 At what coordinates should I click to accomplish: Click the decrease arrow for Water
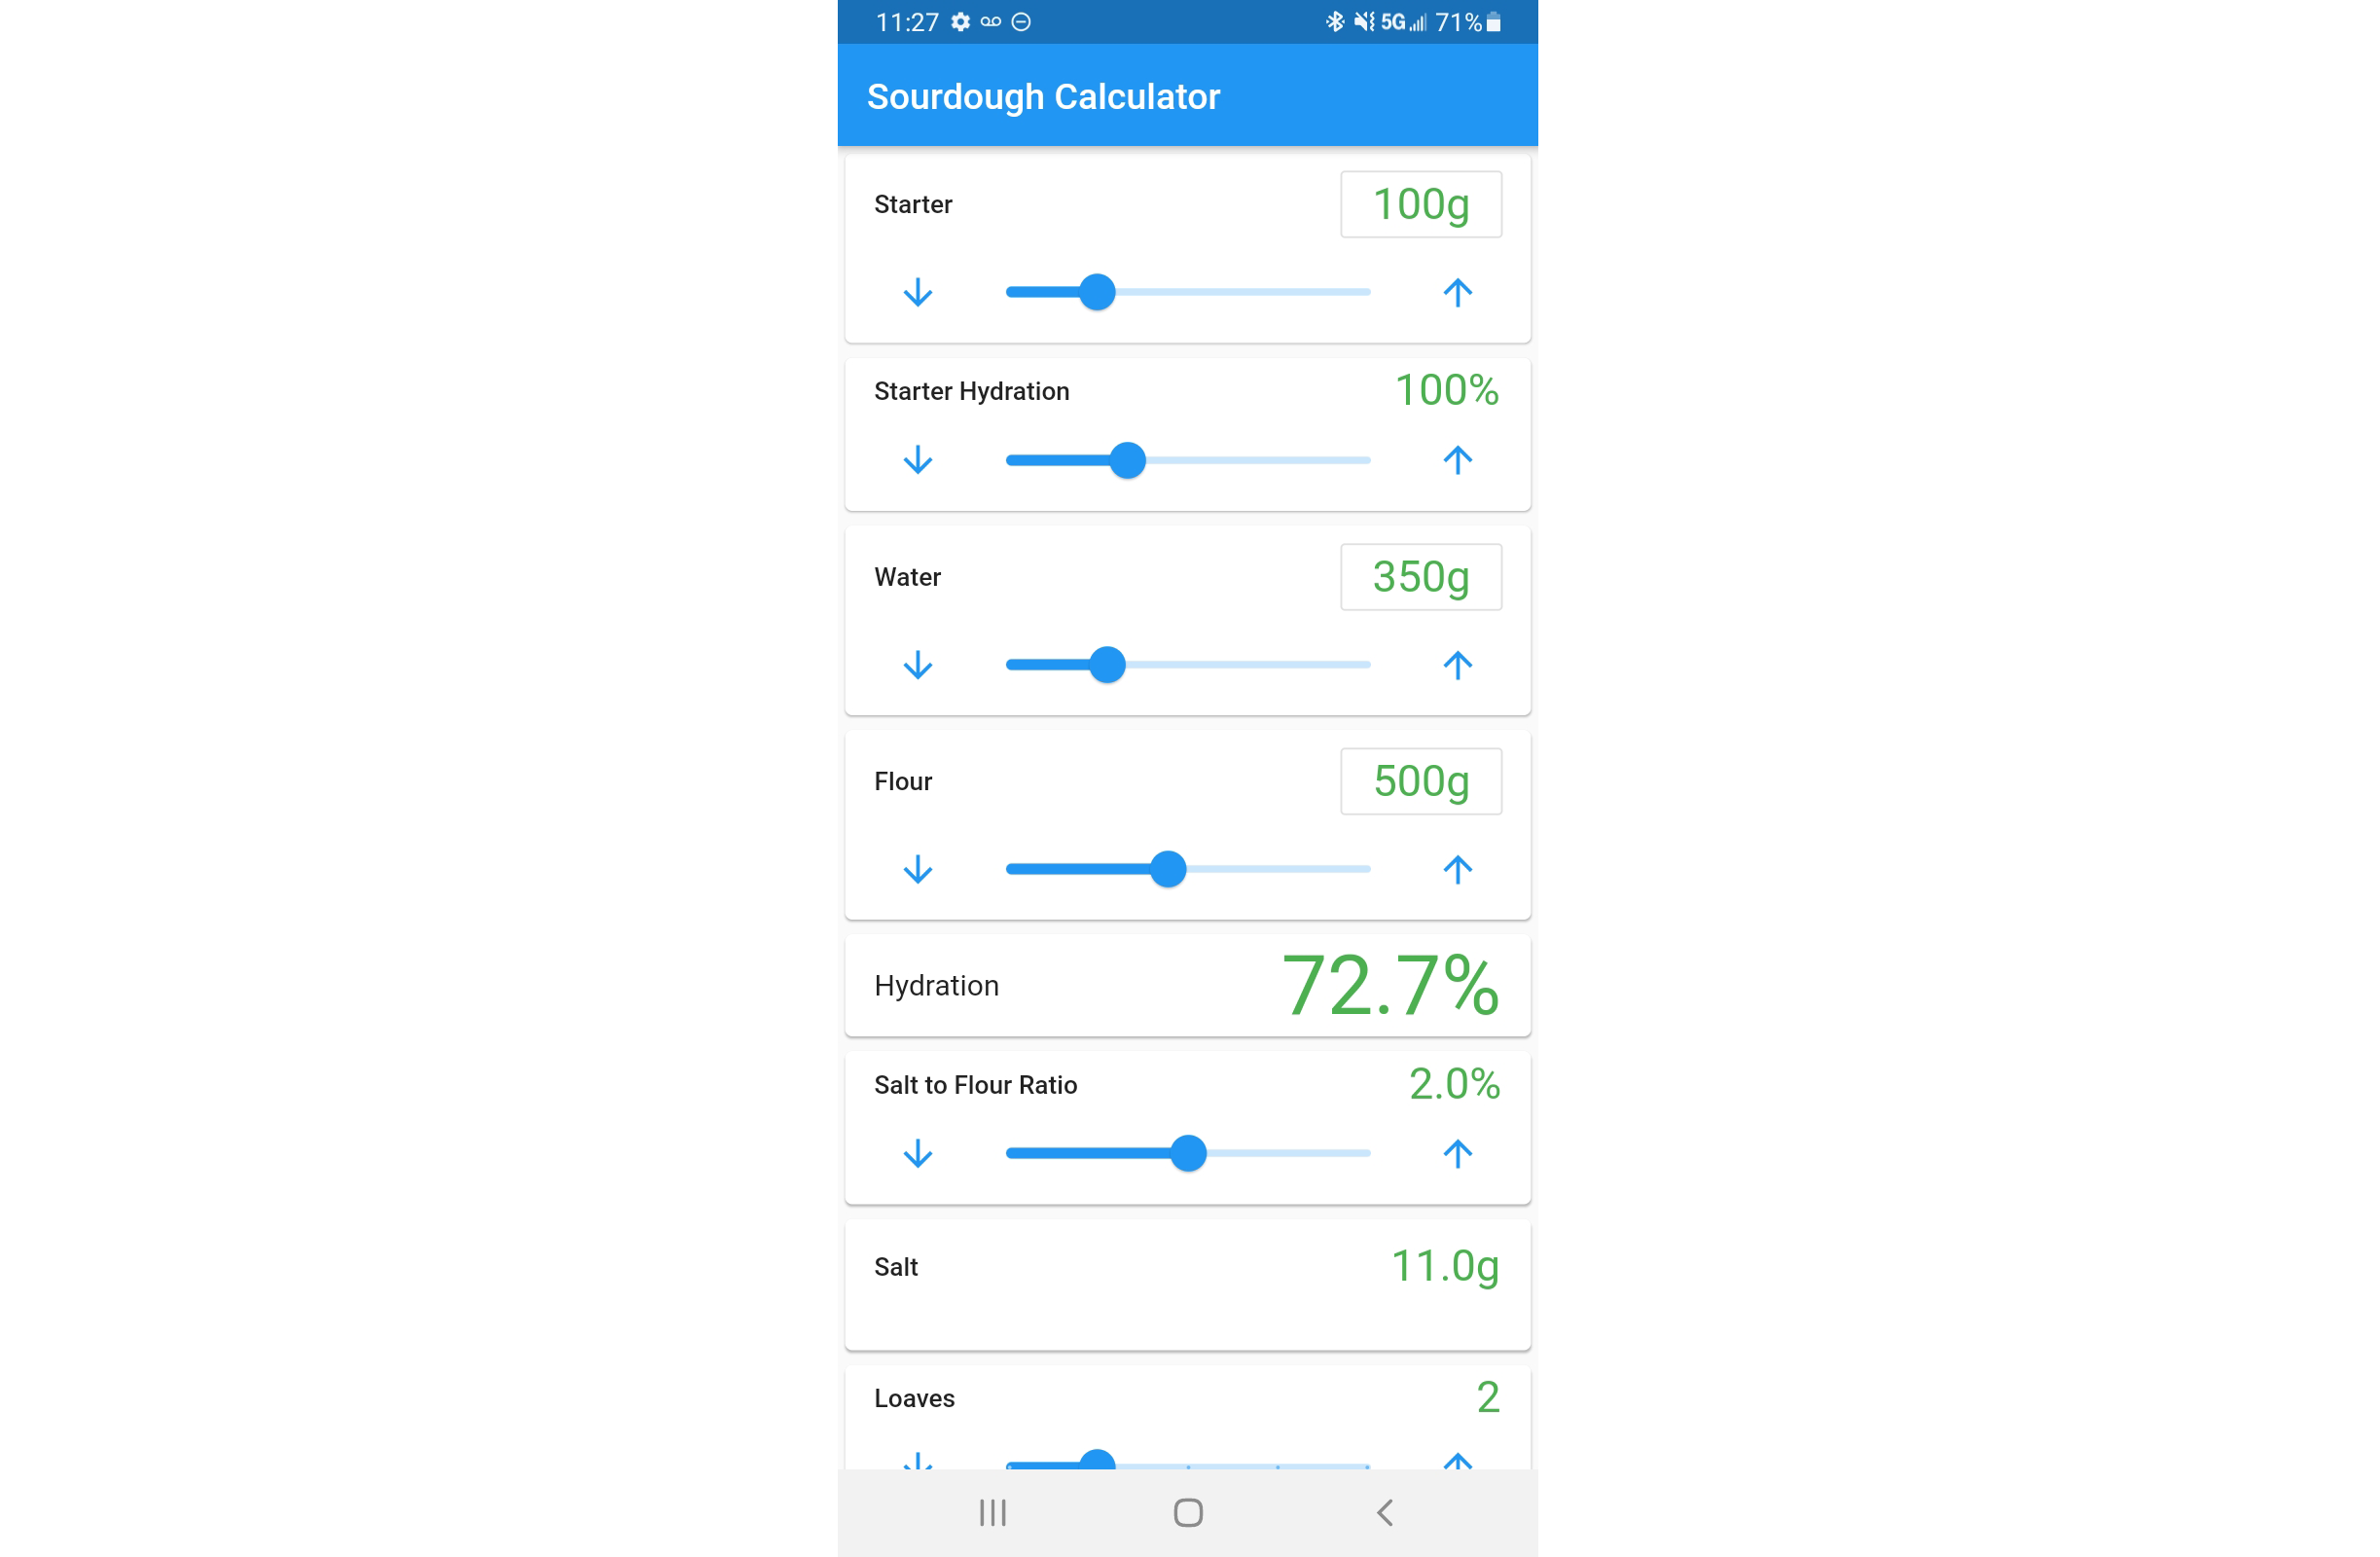tap(916, 662)
